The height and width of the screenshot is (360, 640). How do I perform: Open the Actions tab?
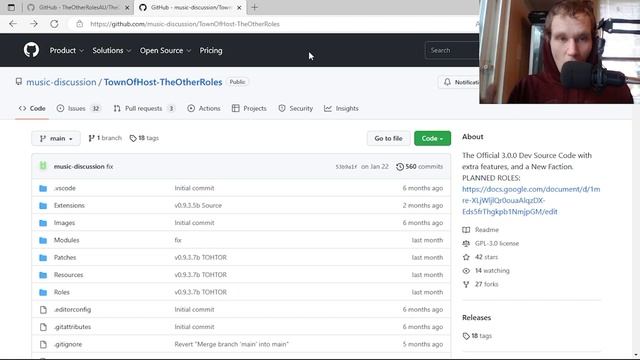[204, 109]
